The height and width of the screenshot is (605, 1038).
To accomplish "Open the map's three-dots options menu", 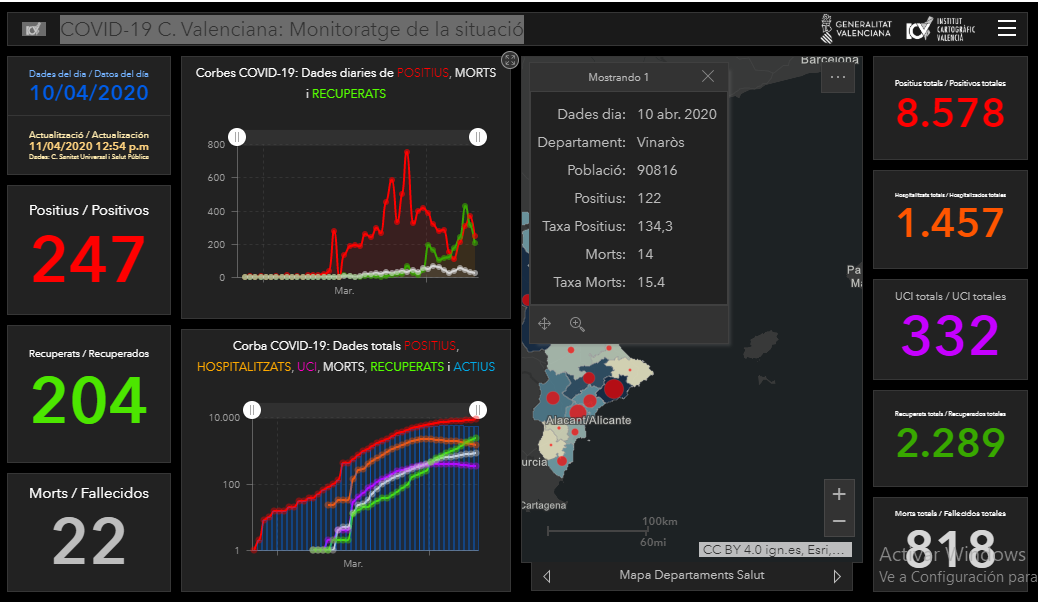I will click(x=838, y=77).
